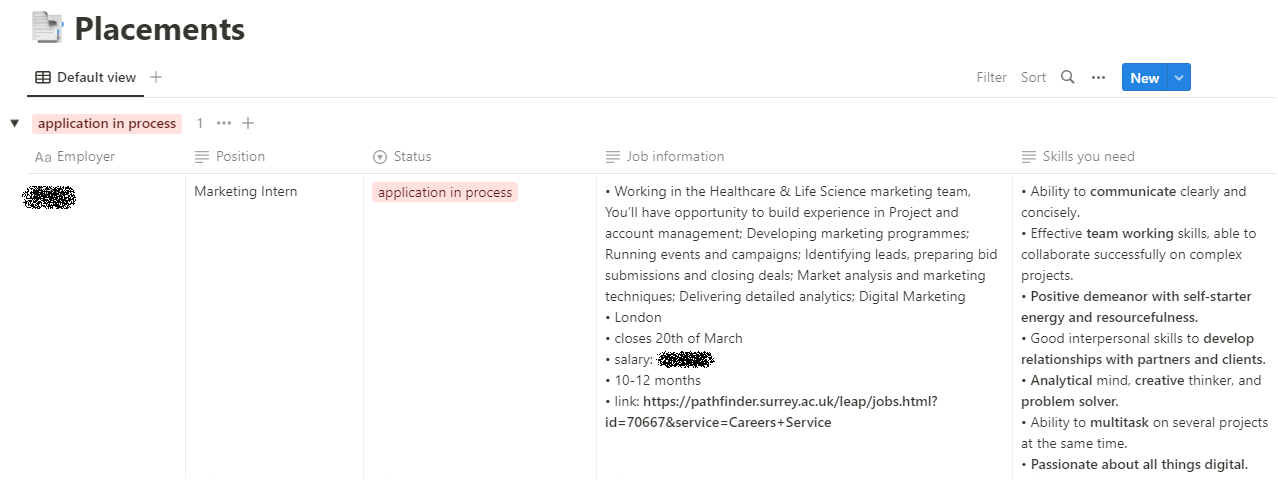This screenshot has width=1278, height=480.
Task: Open the view's three-dot options menu
Action: (x=1098, y=77)
